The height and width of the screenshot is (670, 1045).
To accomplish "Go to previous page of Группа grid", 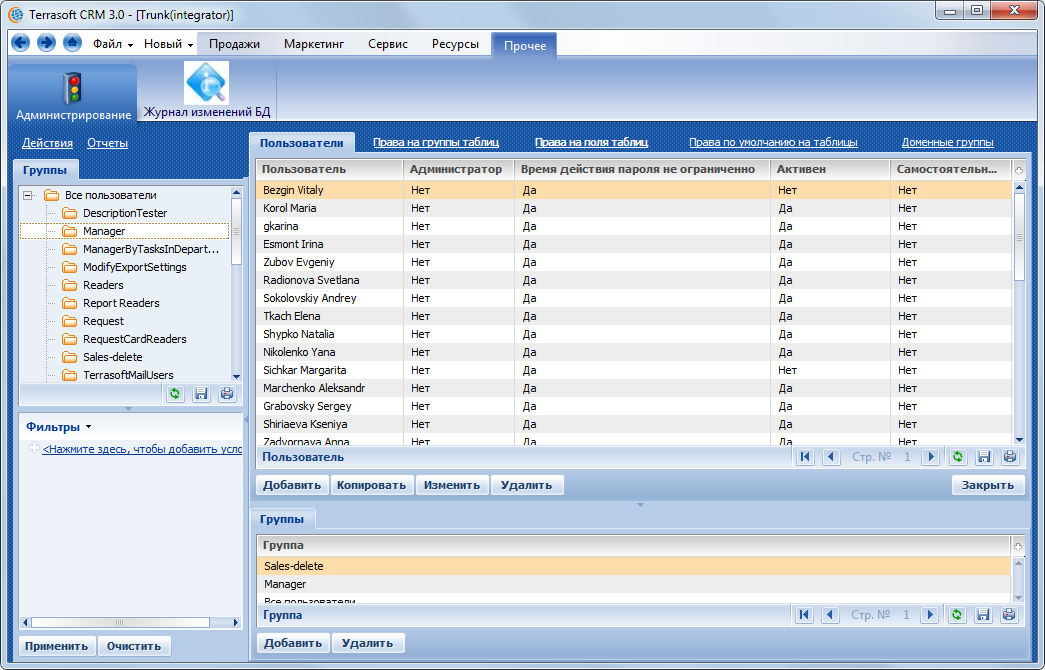I will pyautogui.click(x=830, y=615).
